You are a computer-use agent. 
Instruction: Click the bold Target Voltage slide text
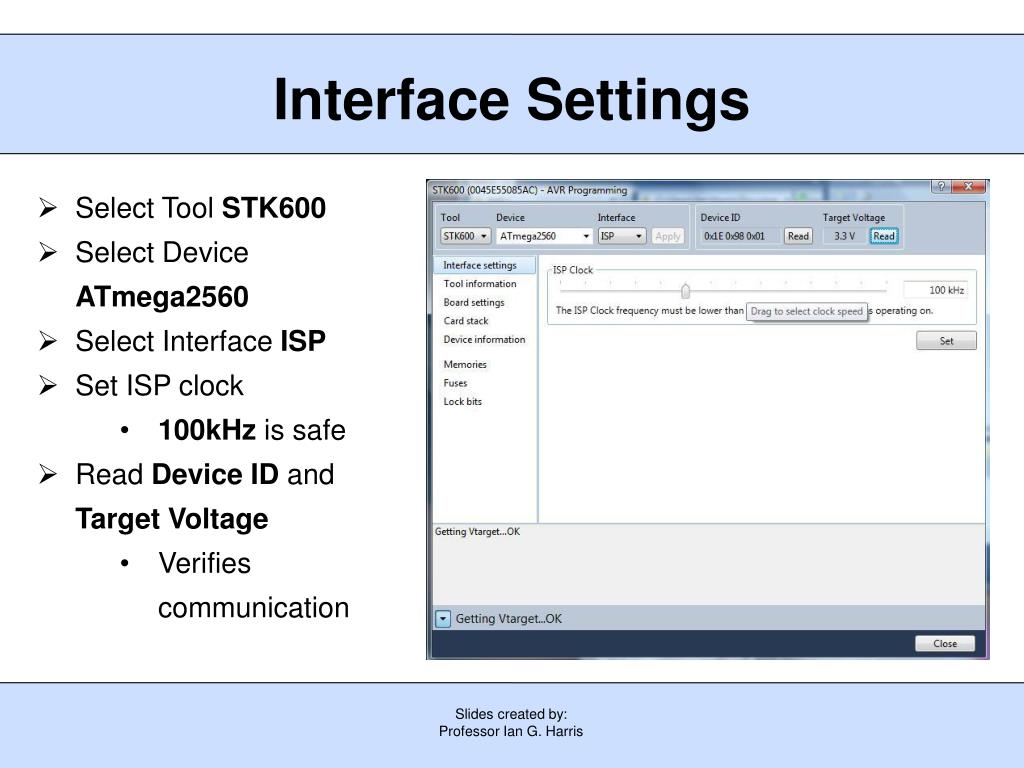point(172,519)
